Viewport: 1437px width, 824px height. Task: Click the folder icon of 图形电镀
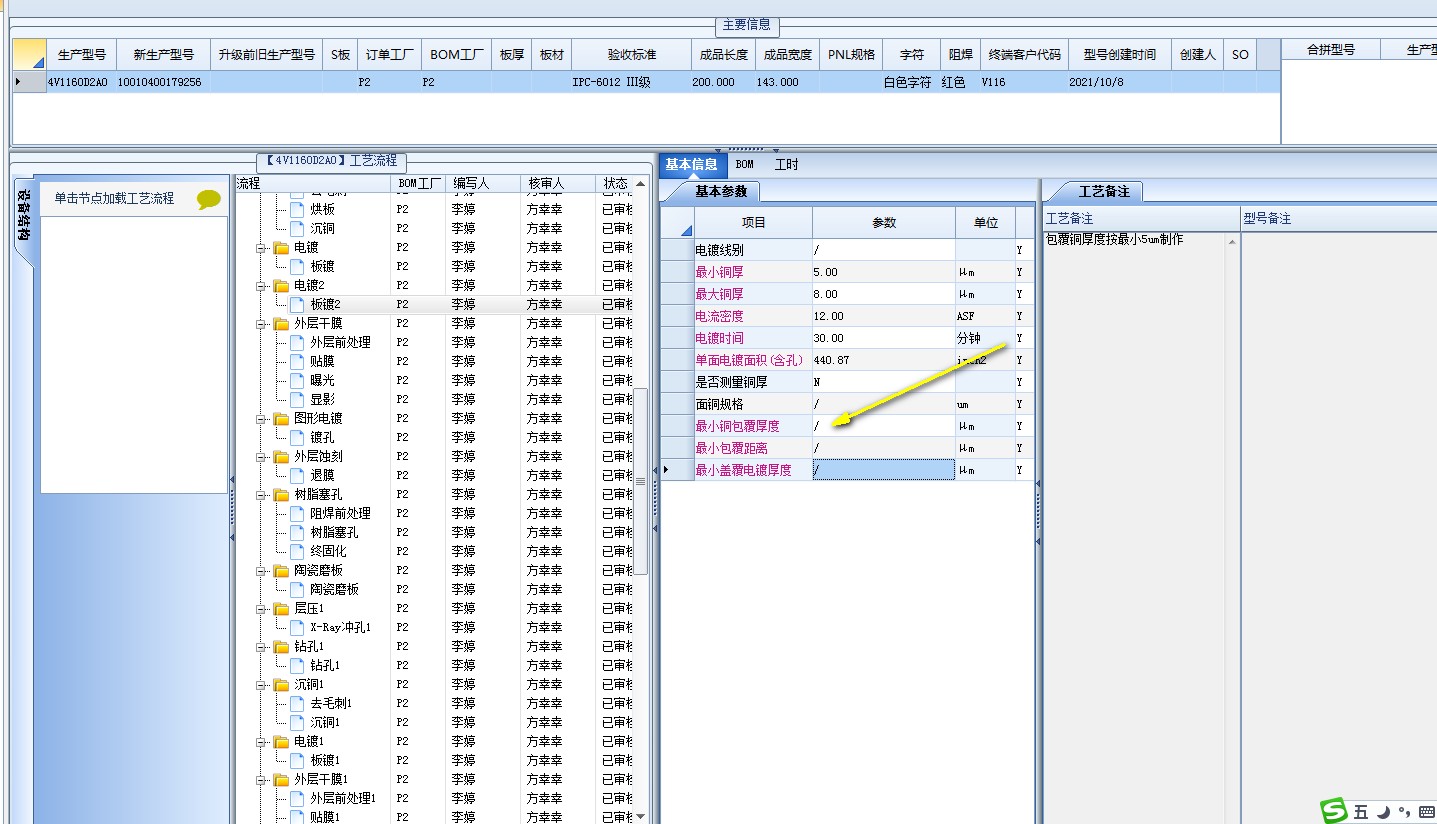tap(281, 419)
